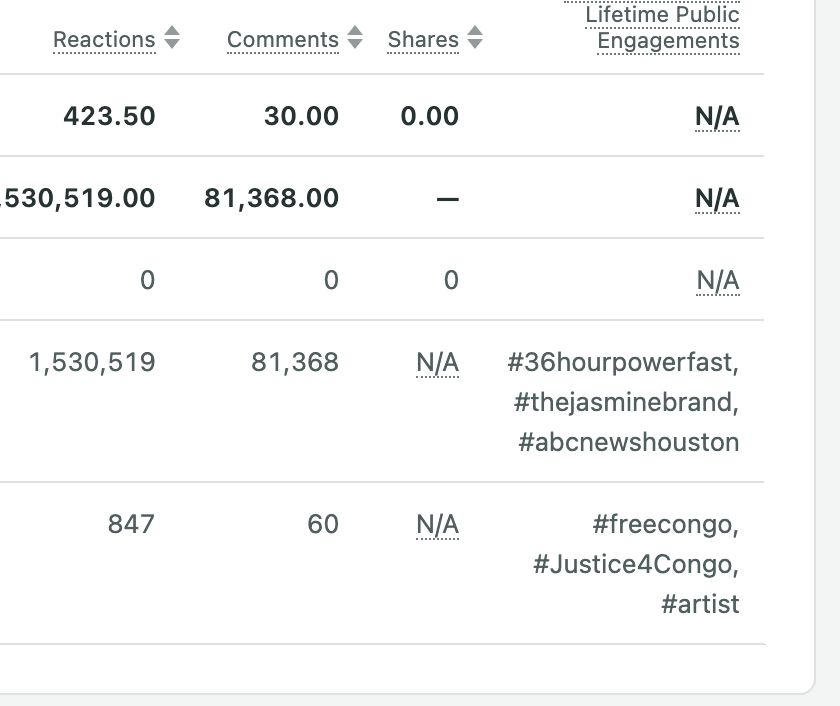
Task: Open the #thejasminebrand hashtag
Action: 625,402
